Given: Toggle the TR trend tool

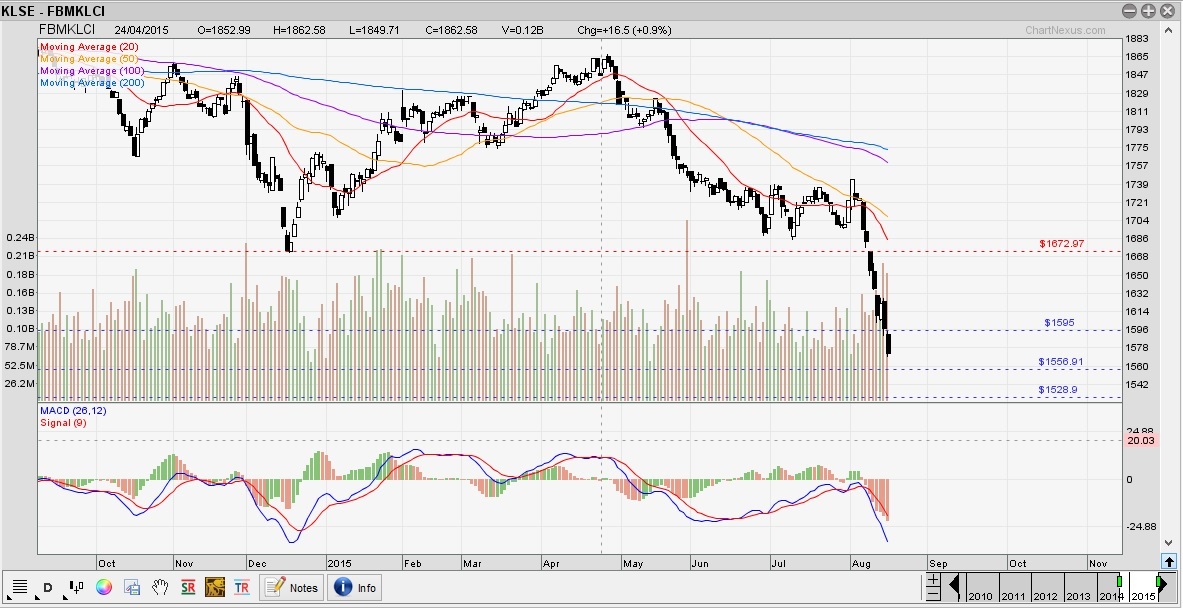Looking at the screenshot, I should click(242, 587).
